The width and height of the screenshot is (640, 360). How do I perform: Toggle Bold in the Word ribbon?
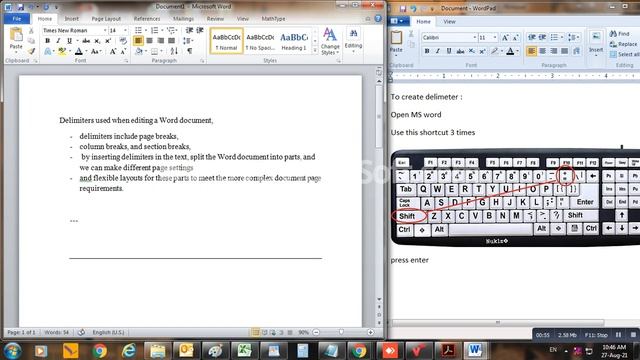[47, 41]
